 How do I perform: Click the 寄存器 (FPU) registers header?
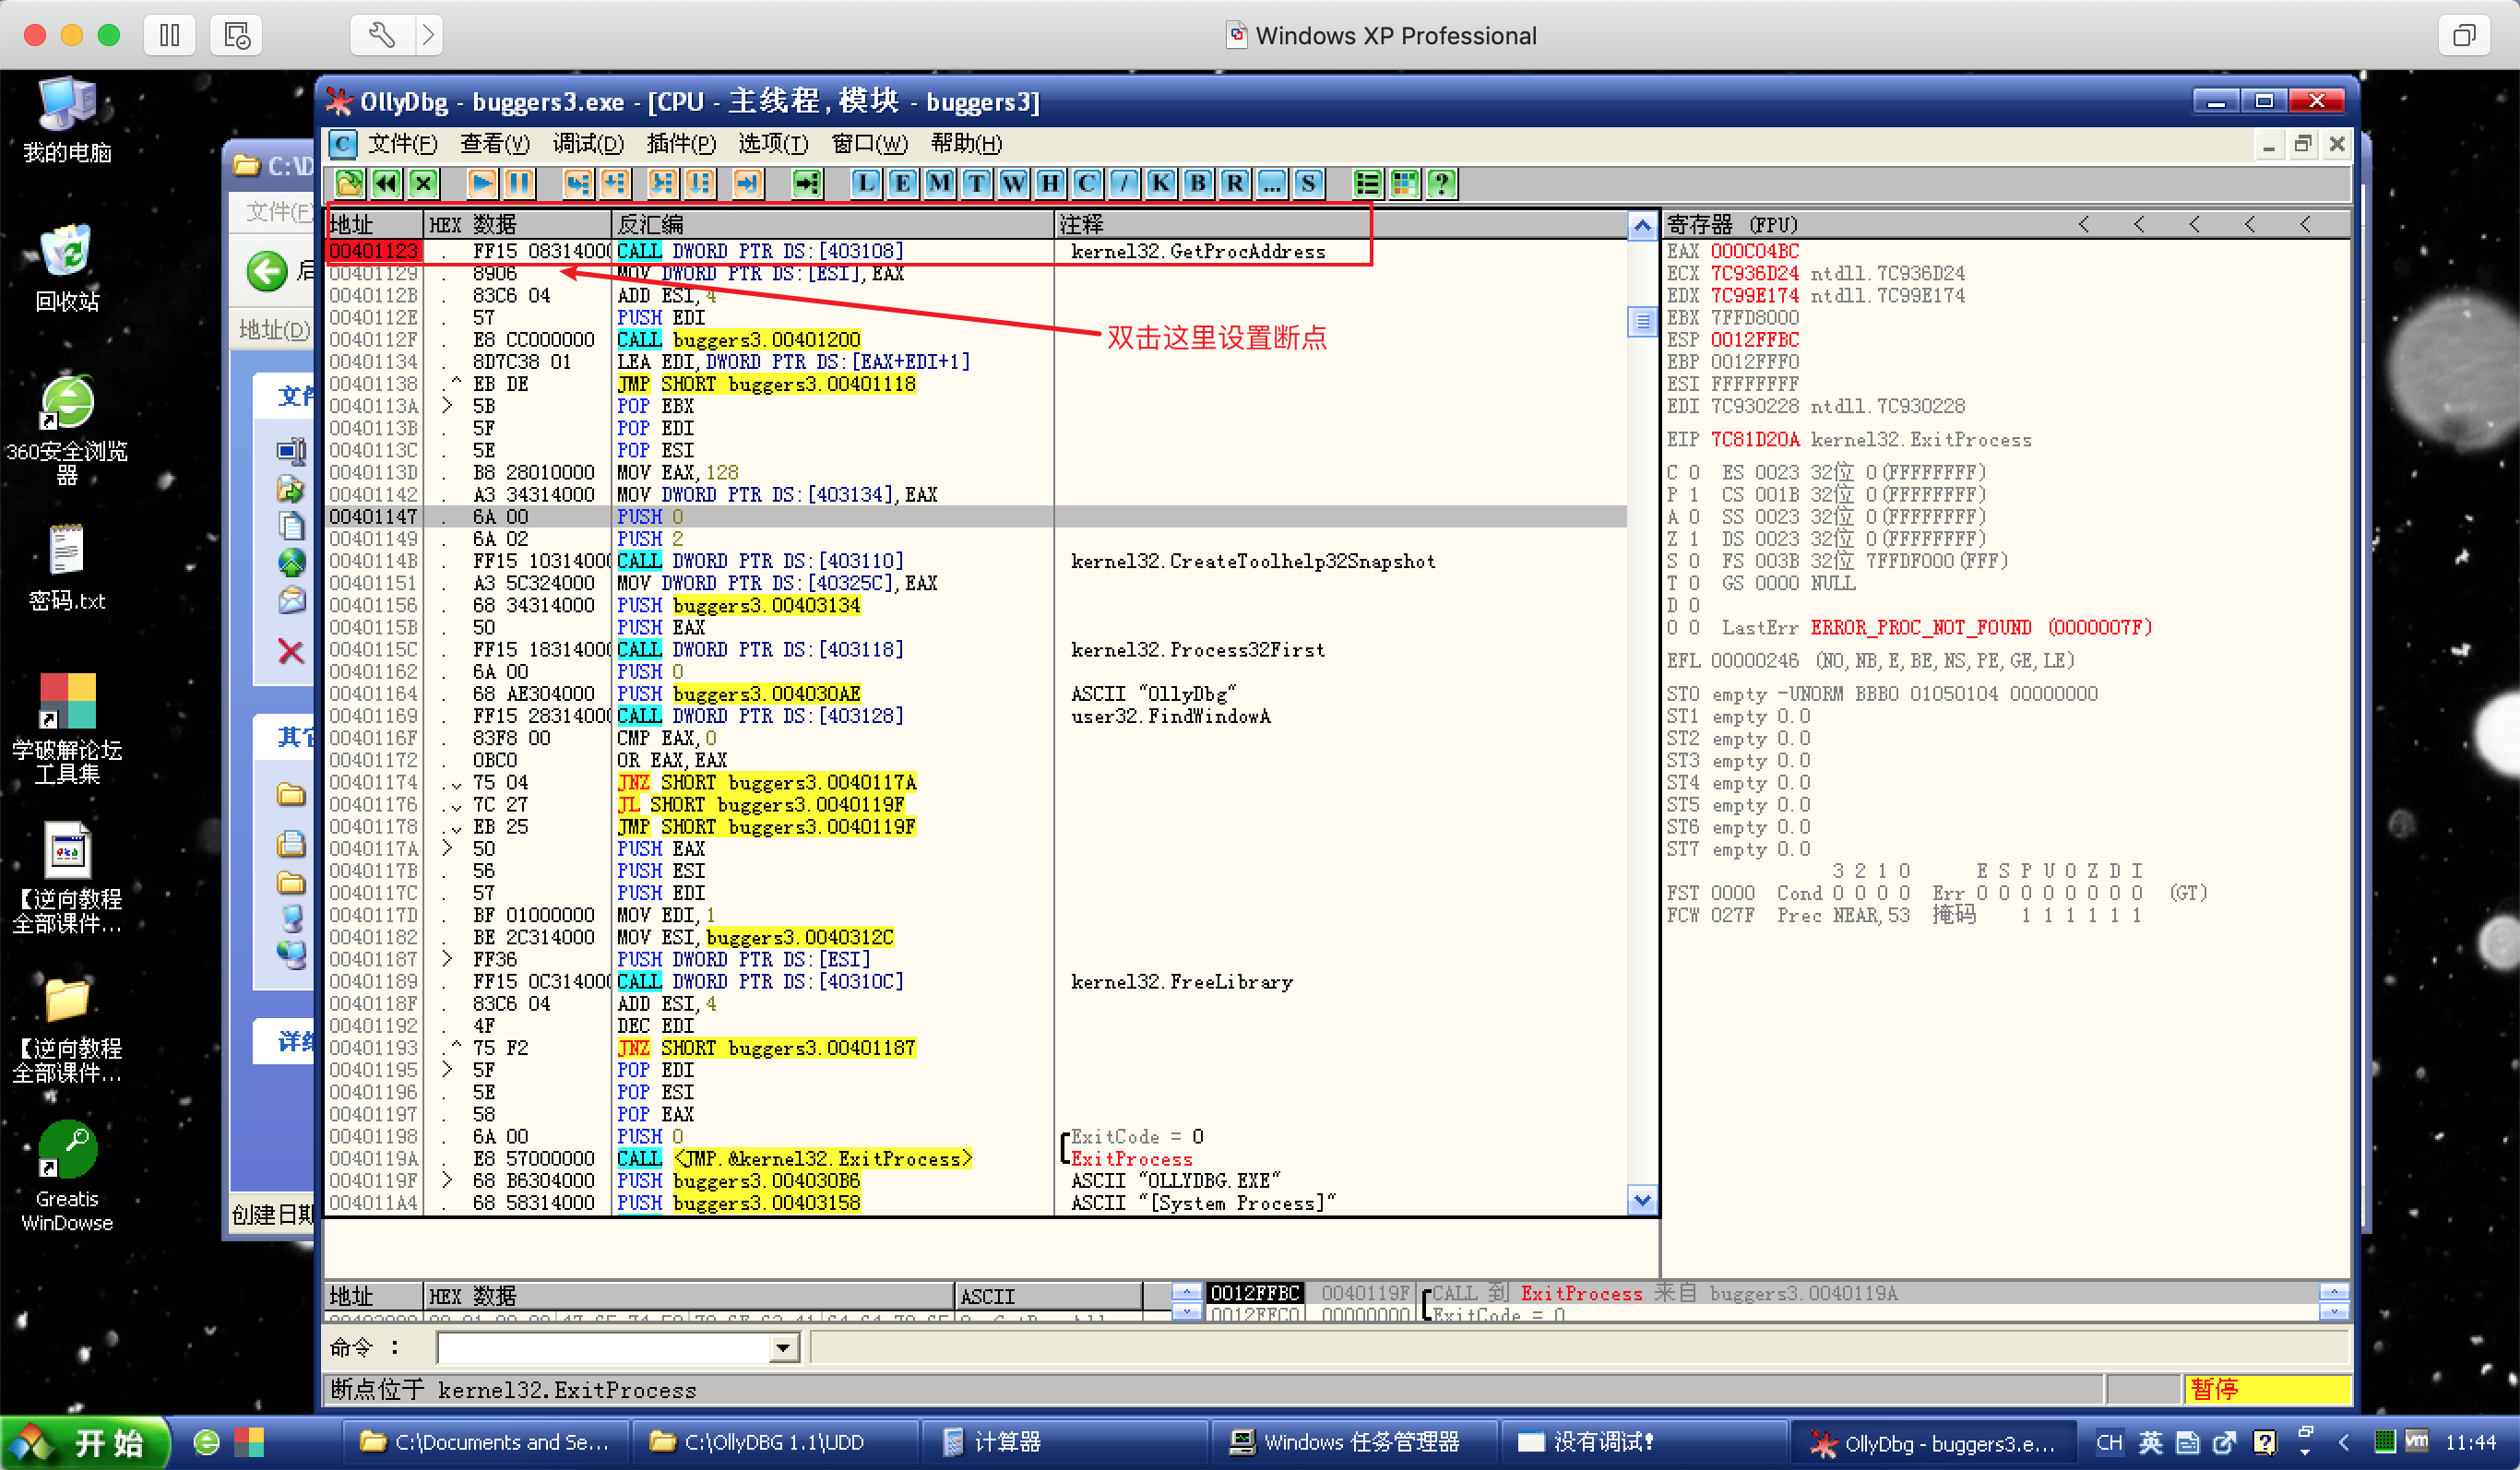click(x=1731, y=224)
